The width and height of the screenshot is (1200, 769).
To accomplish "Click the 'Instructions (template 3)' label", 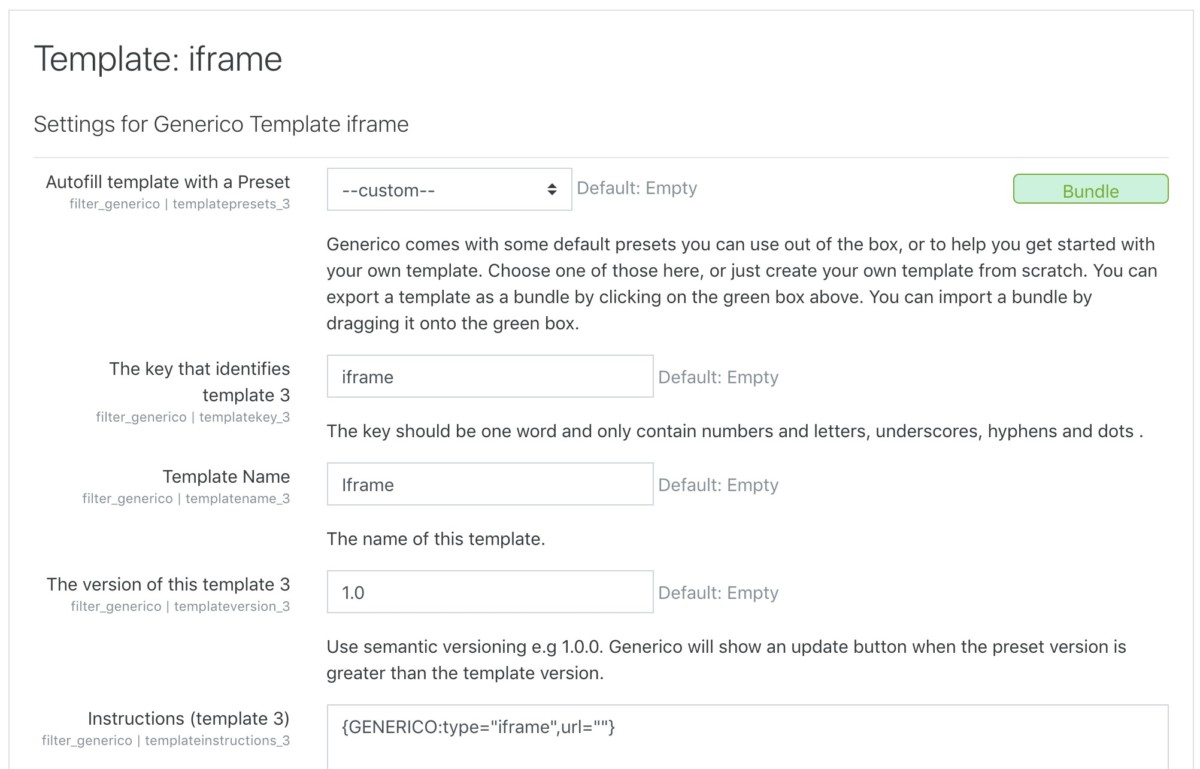I will tap(189, 719).
